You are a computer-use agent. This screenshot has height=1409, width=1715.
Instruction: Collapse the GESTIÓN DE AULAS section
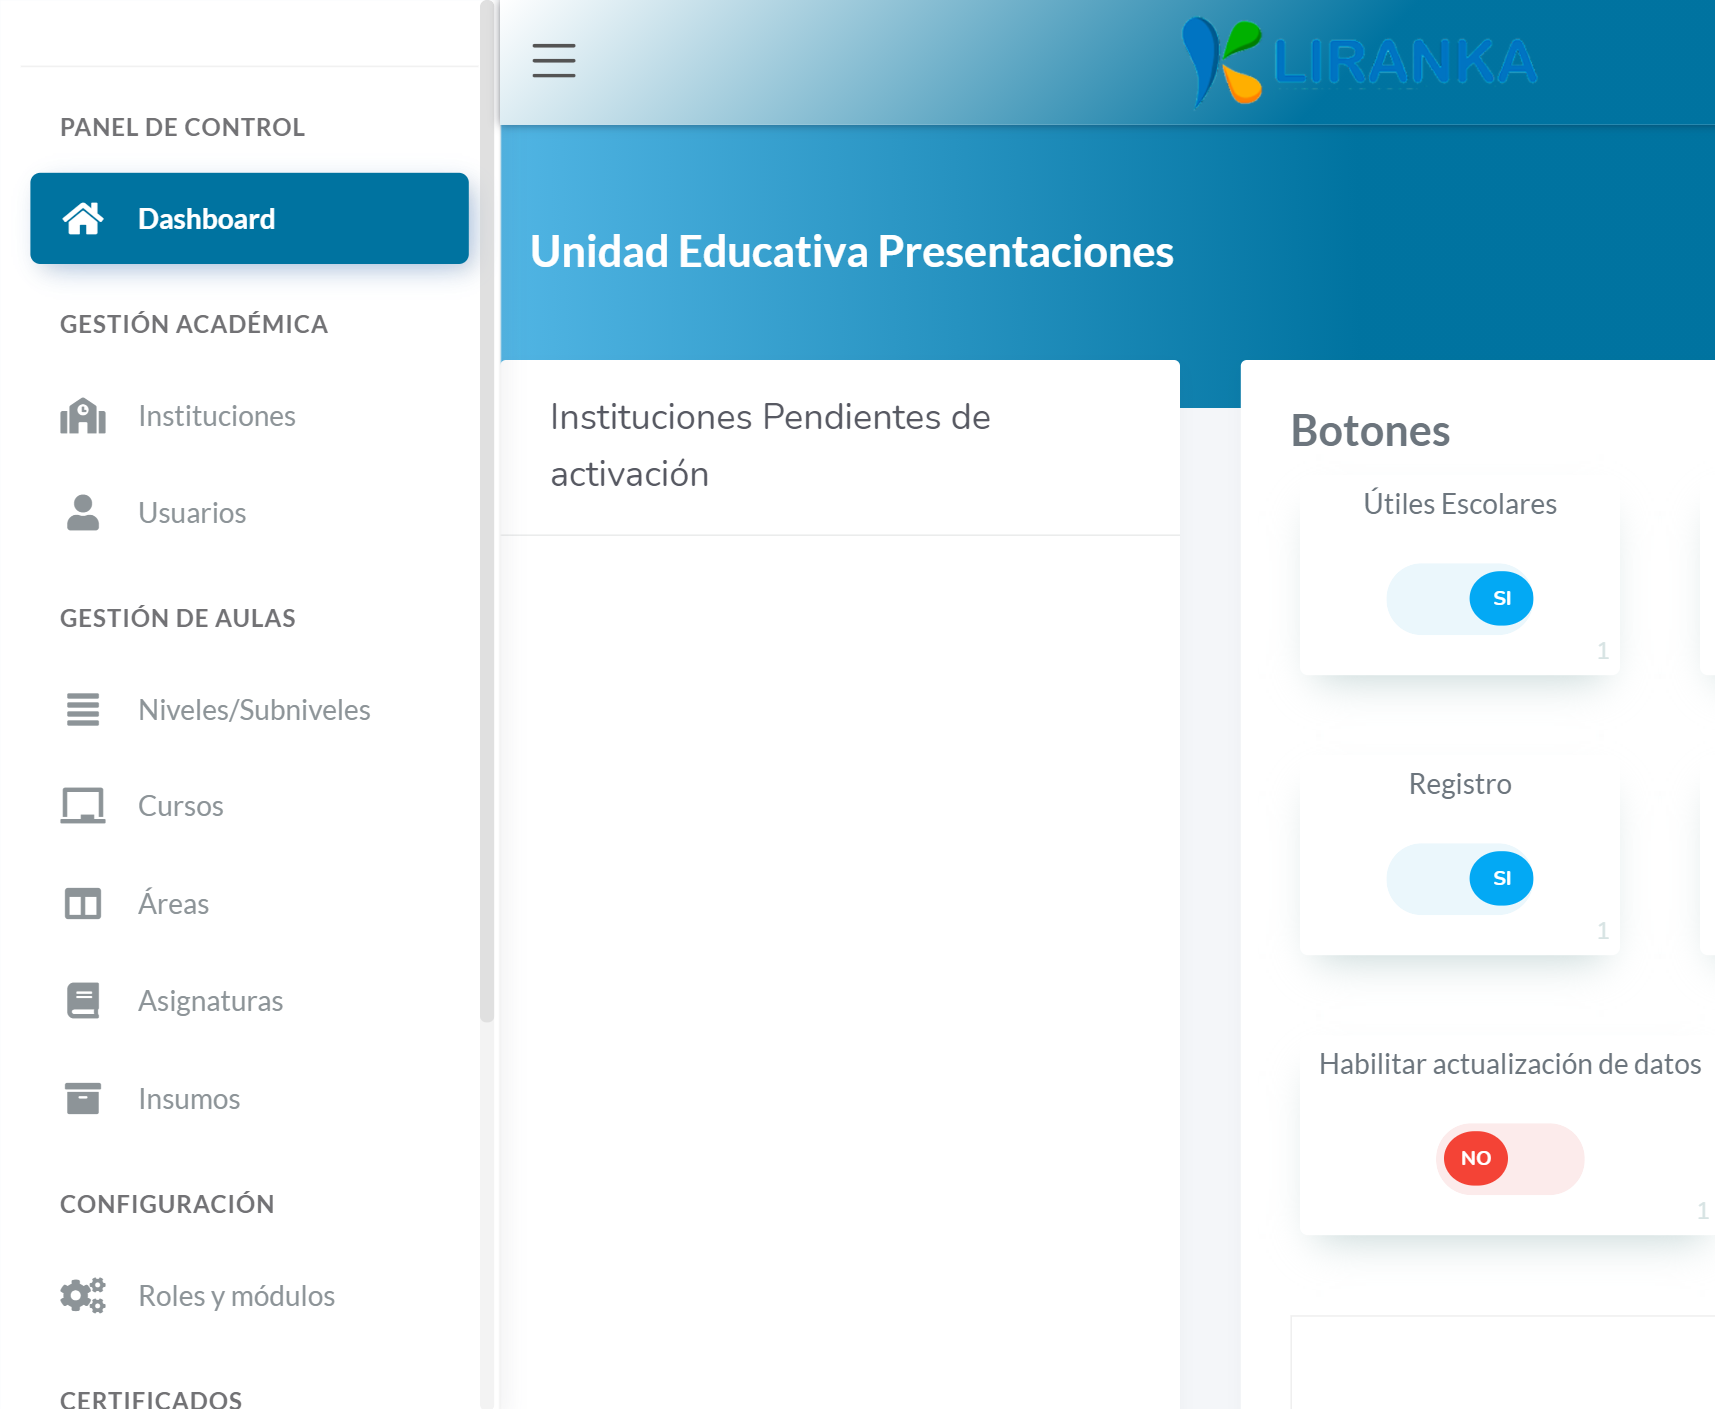[178, 617]
